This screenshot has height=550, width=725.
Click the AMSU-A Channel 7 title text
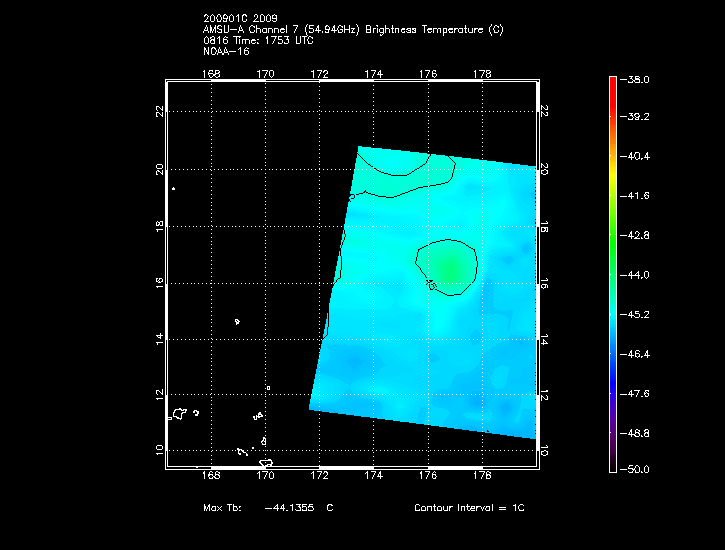pos(353,30)
